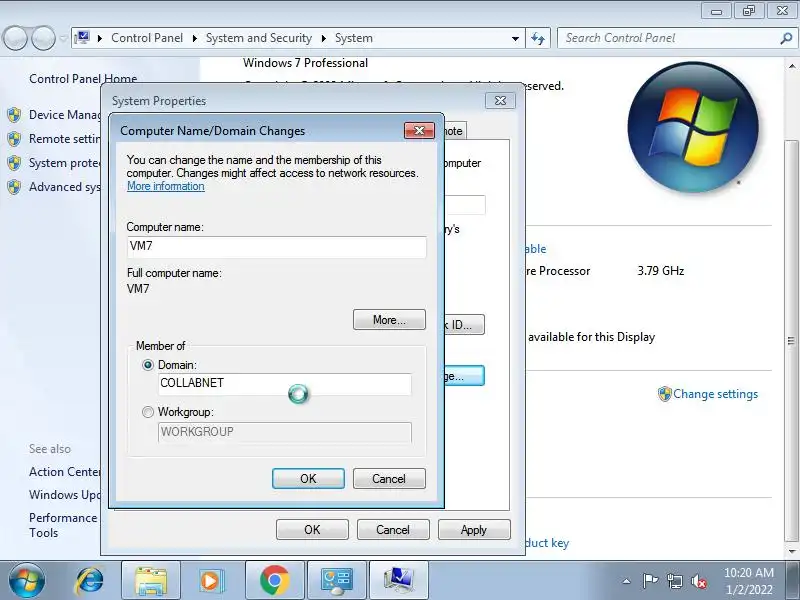Click the Action Center flag tray icon
800x600 pixels.
tap(650, 581)
